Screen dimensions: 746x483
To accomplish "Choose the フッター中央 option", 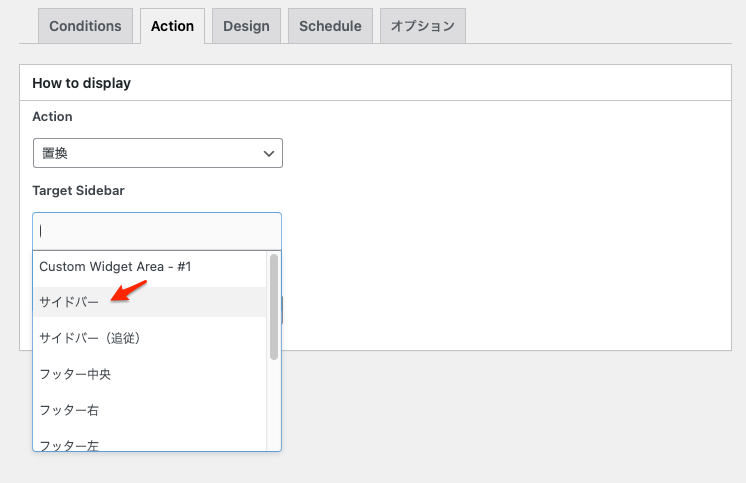I will (149, 375).
